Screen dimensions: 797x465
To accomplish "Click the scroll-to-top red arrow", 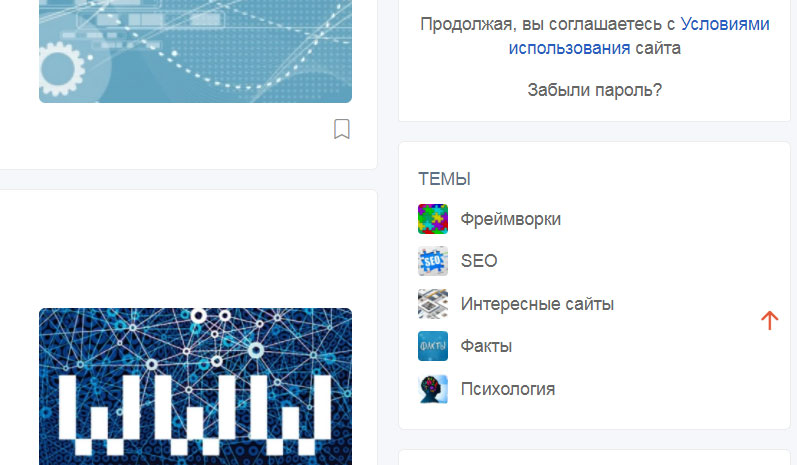I will click(x=770, y=321).
